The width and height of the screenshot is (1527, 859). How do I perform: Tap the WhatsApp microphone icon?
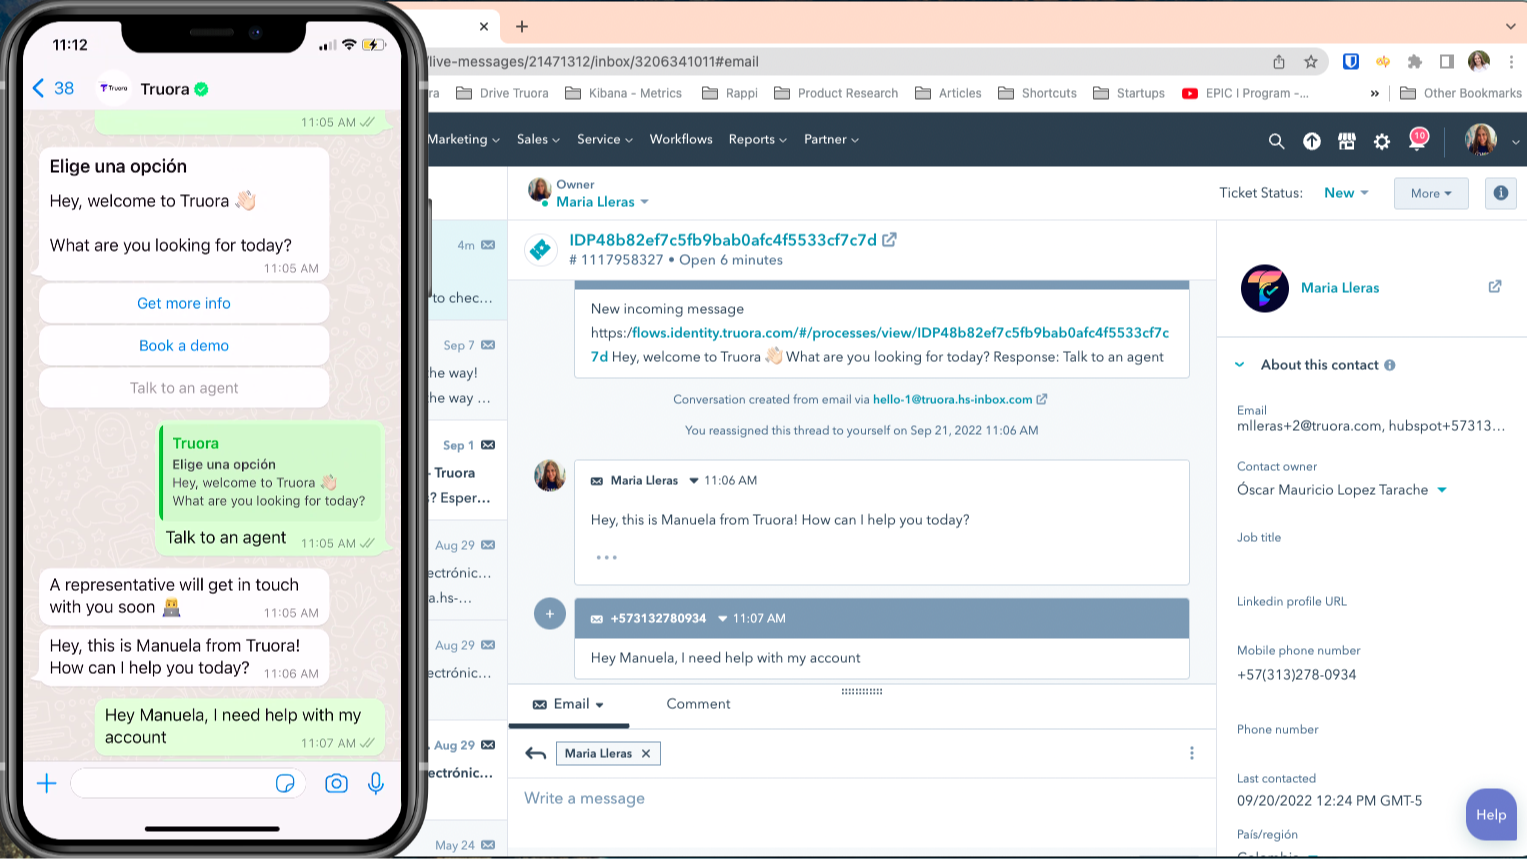(x=376, y=783)
